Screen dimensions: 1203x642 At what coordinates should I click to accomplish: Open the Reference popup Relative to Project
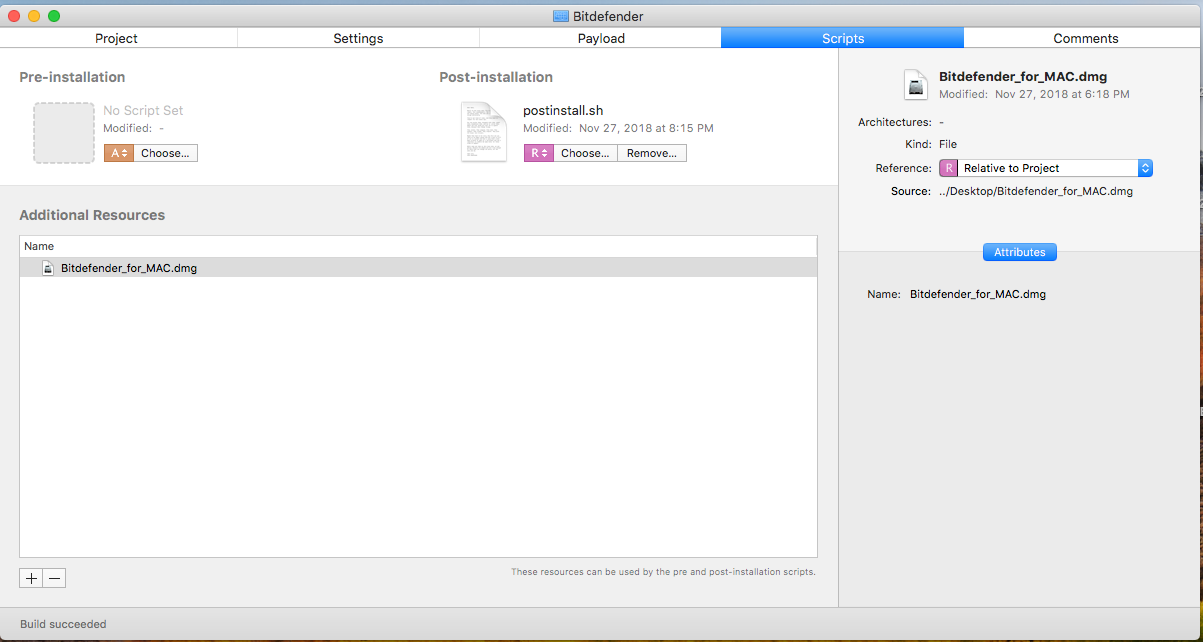pyautogui.click(x=1046, y=168)
